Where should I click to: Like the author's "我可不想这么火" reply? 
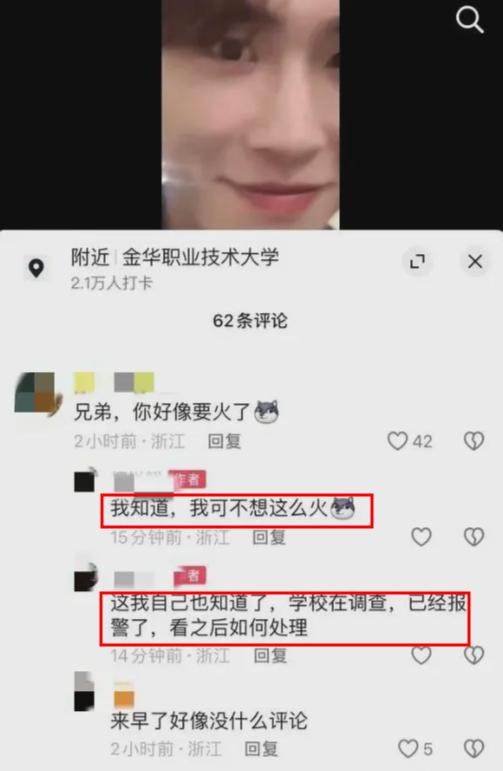coord(421,536)
